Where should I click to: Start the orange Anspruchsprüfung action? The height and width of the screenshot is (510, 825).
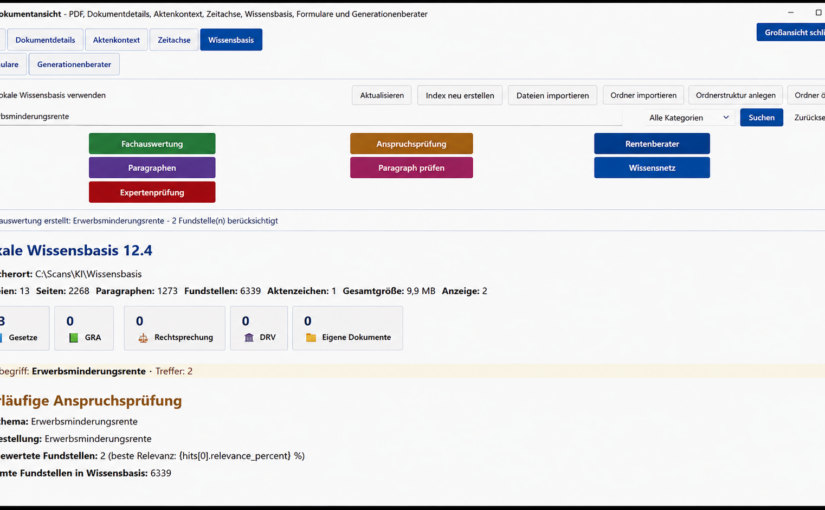coord(411,144)
